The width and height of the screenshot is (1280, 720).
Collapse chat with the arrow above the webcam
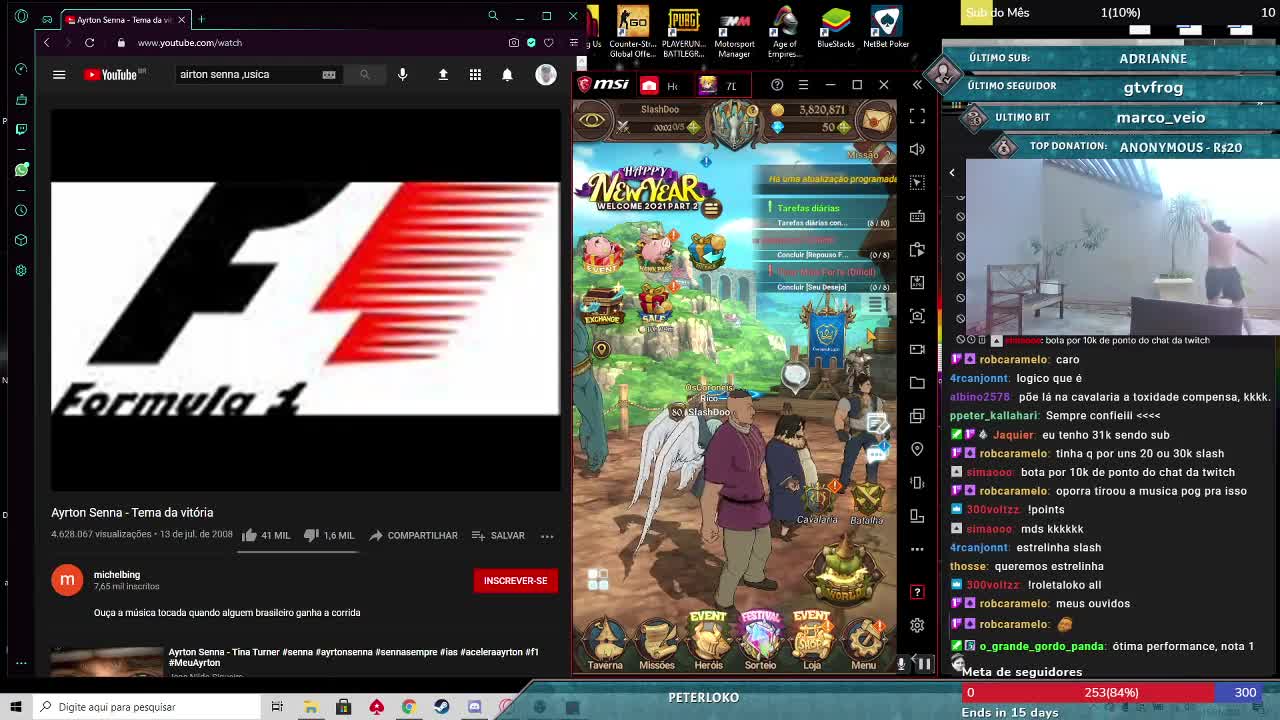click(x=952, y=172)
